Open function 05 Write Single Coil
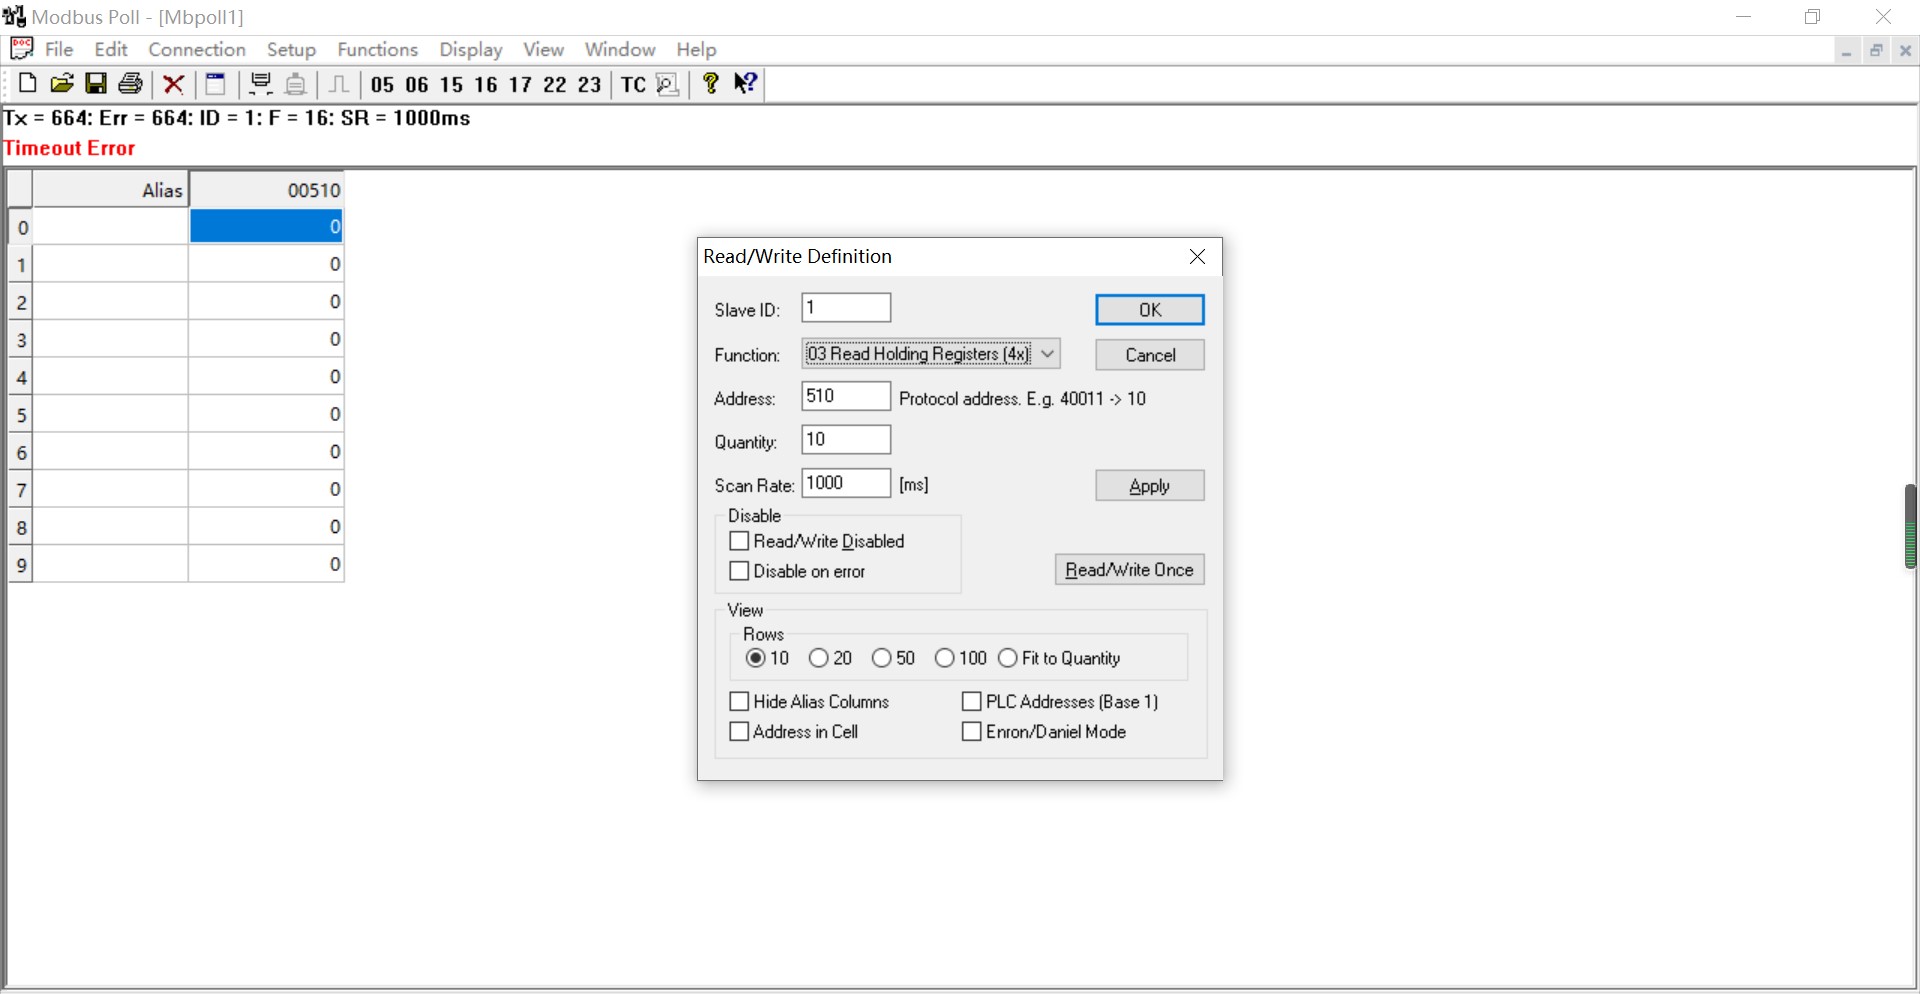Viewport: 1920px width, 994px height. point(383,85)
